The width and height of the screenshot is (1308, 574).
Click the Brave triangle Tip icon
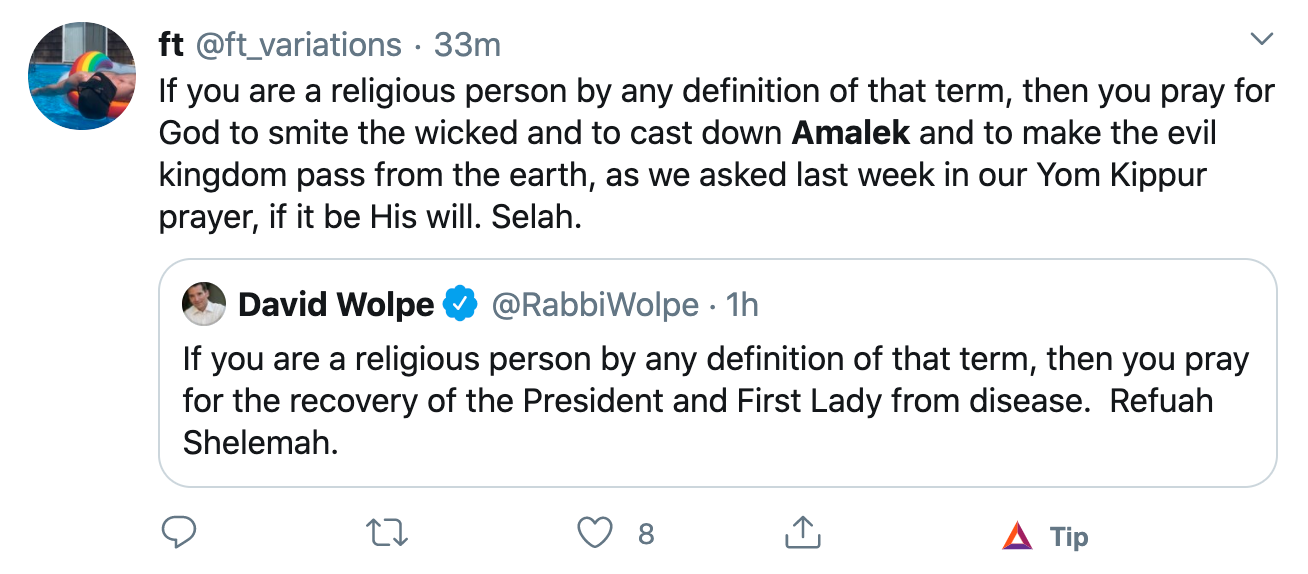1017,536
